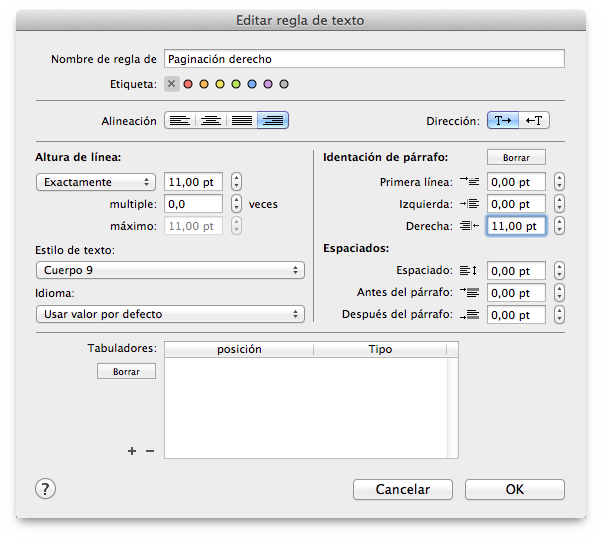Click the Espaciado value field
Screen dimensions: 602x540
(516, 271)
